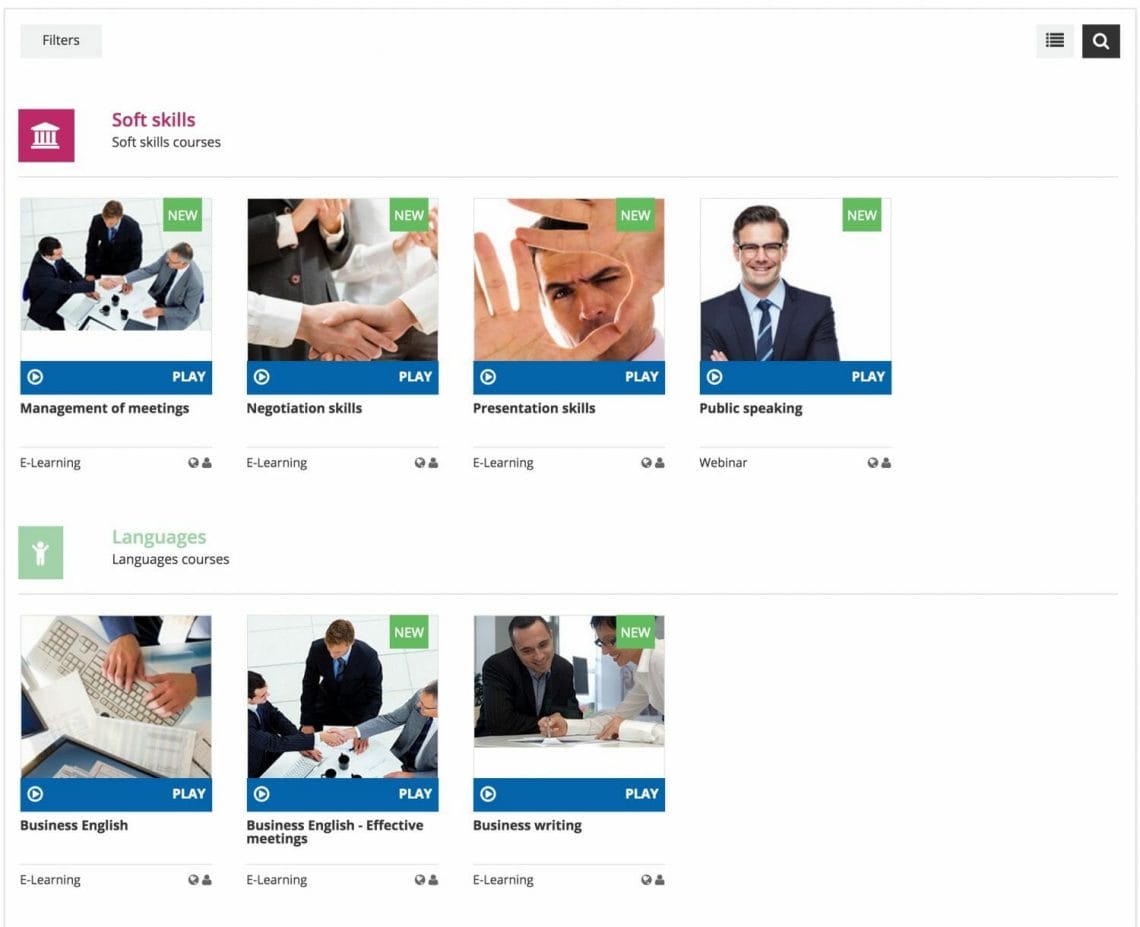
Task: Click NEW badge on Presentation skills
Action: (x=635, y=215)
